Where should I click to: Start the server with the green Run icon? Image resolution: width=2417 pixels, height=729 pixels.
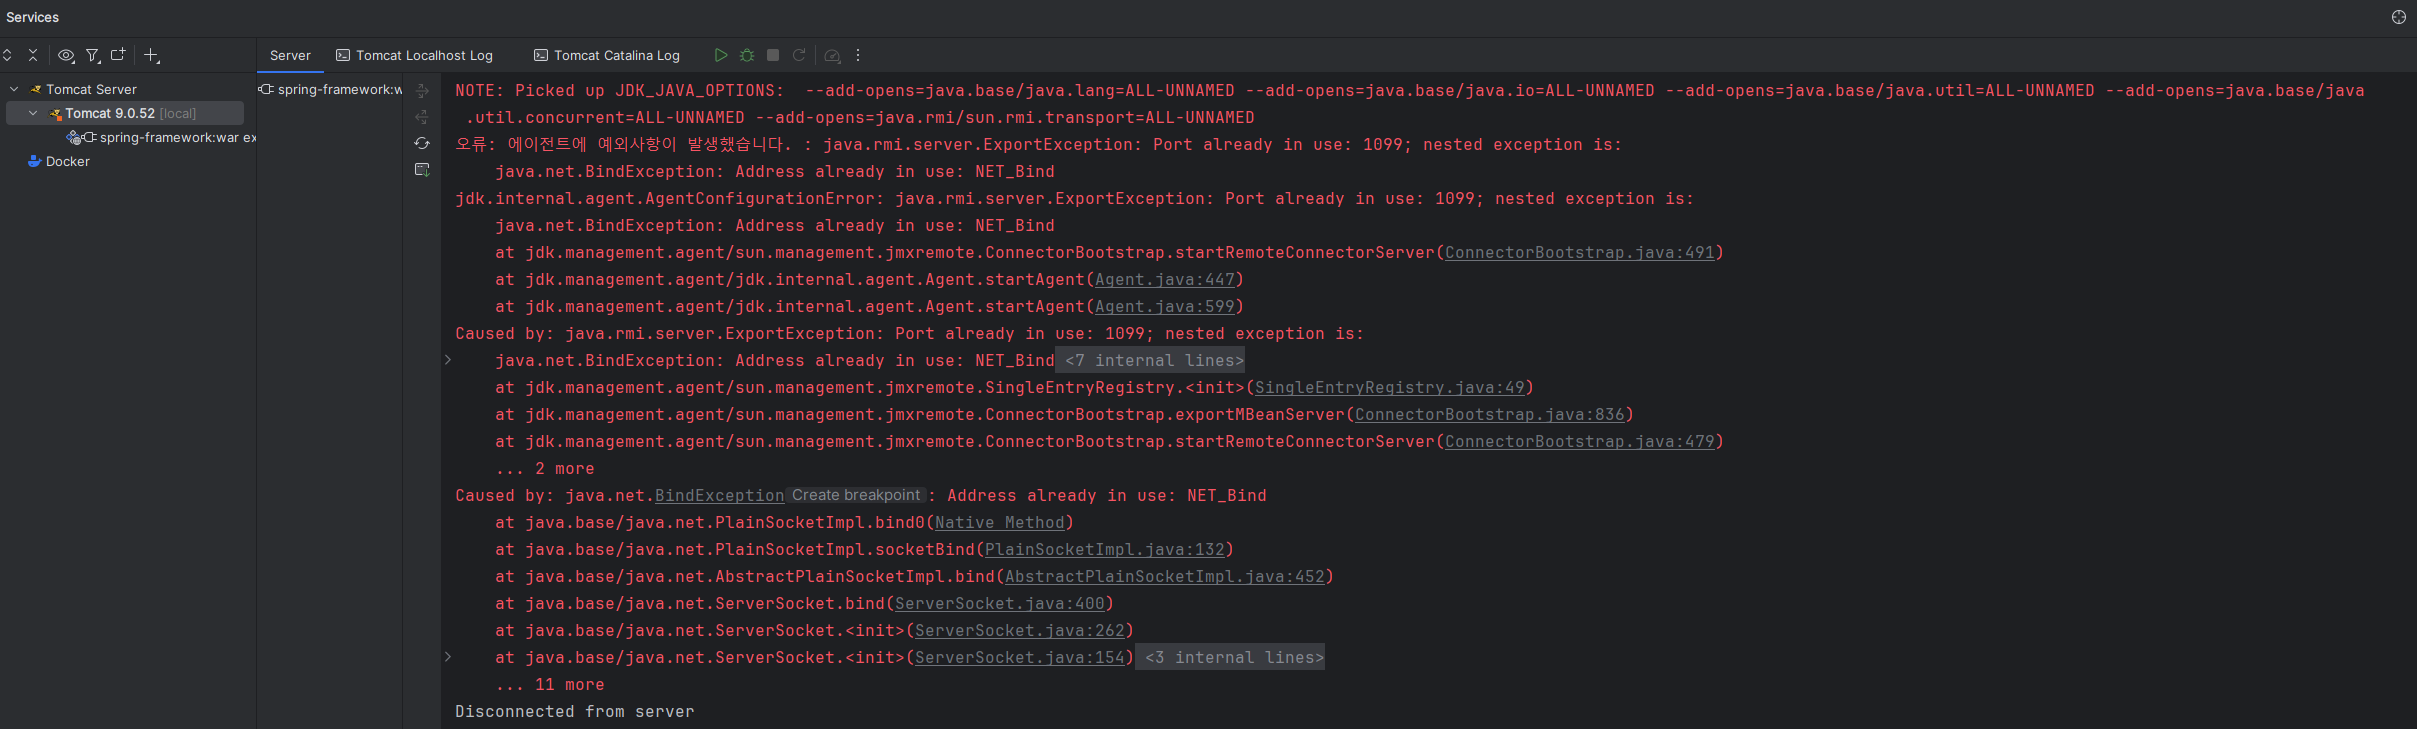point(720,55)
